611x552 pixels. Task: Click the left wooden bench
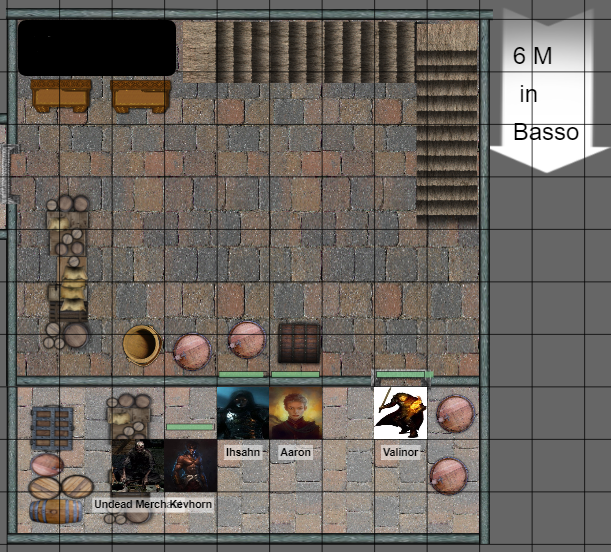[x=61, y=96]
